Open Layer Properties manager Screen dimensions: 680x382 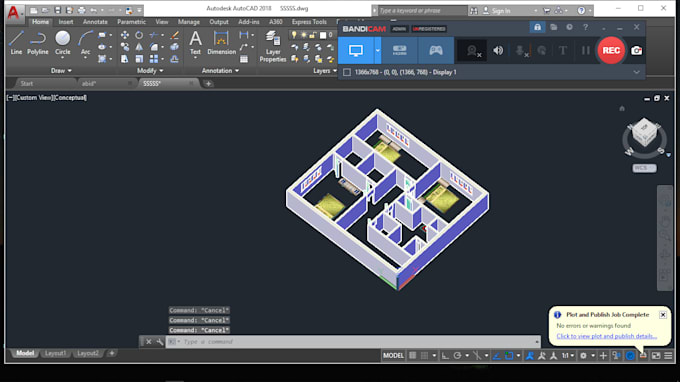click(273, 46)
